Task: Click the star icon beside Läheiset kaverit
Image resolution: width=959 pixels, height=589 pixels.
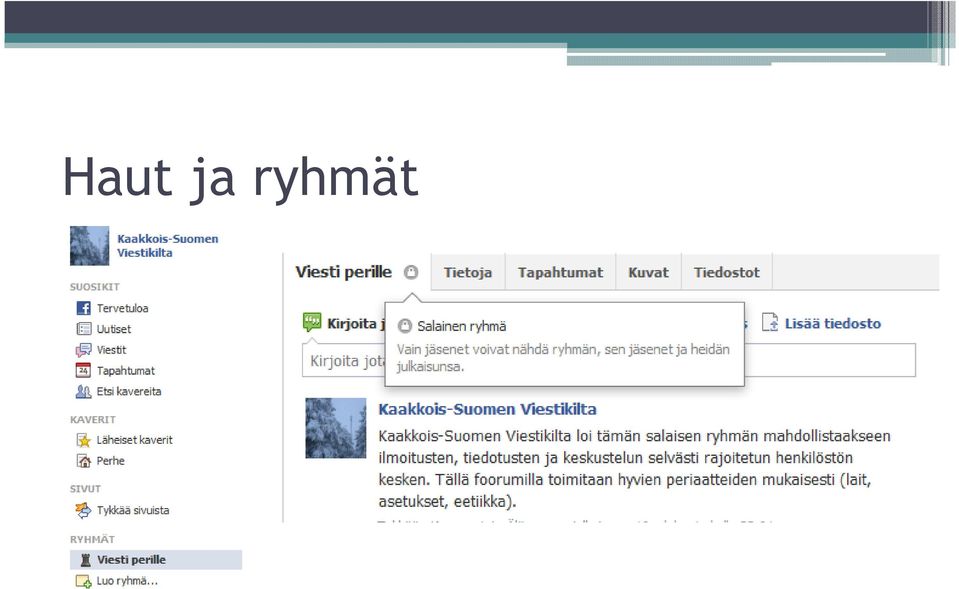Action: (x=84, y=440)
